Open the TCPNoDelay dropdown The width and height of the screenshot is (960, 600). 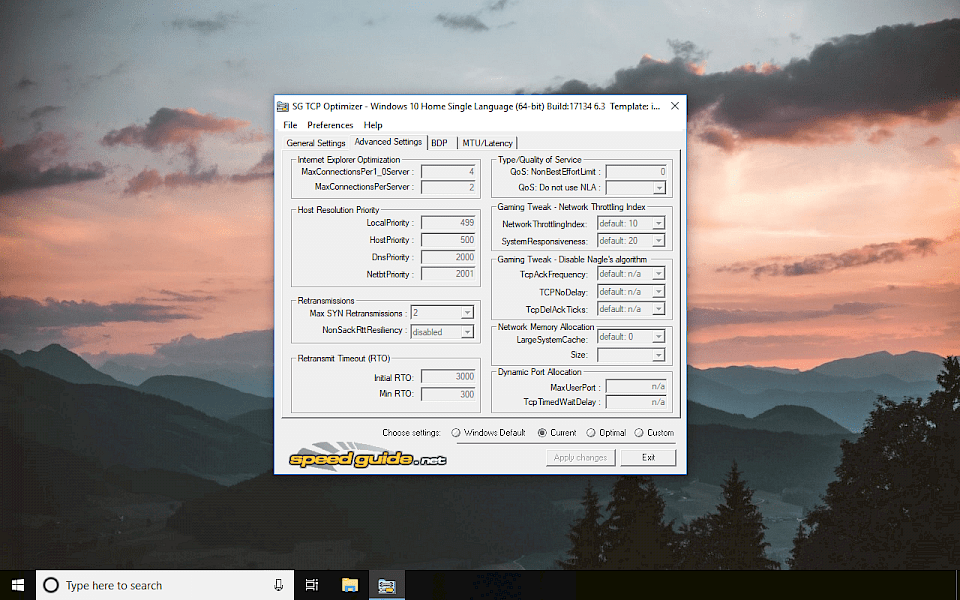tap(658, 292)
